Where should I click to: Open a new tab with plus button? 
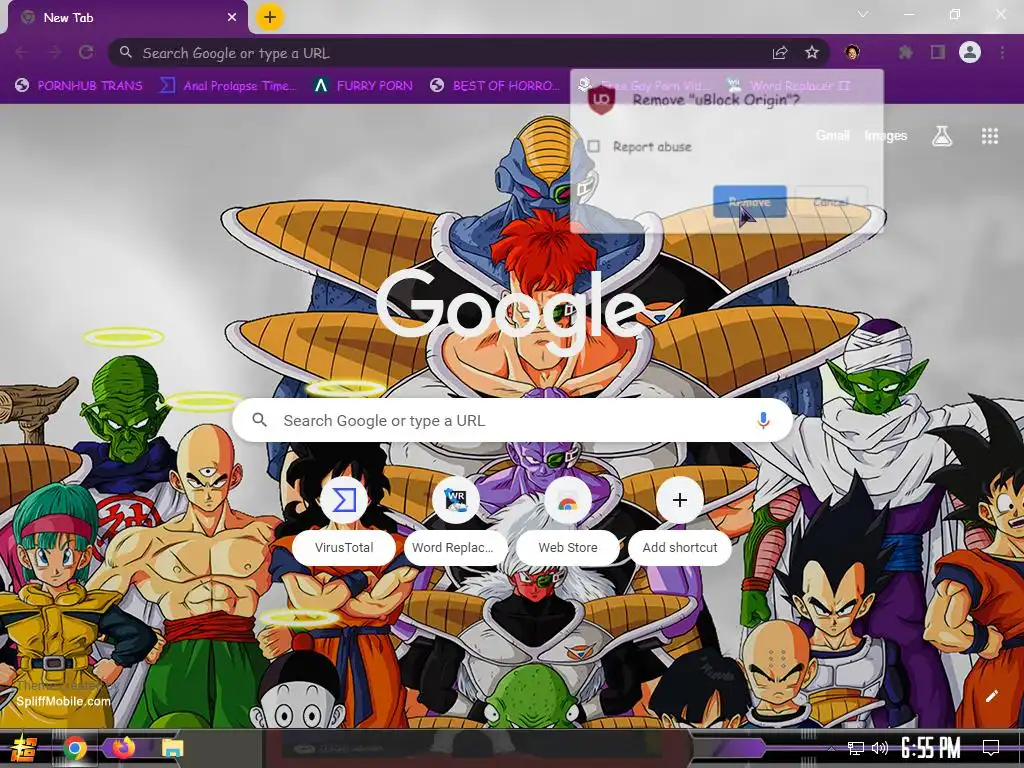[x=270, y=17]
